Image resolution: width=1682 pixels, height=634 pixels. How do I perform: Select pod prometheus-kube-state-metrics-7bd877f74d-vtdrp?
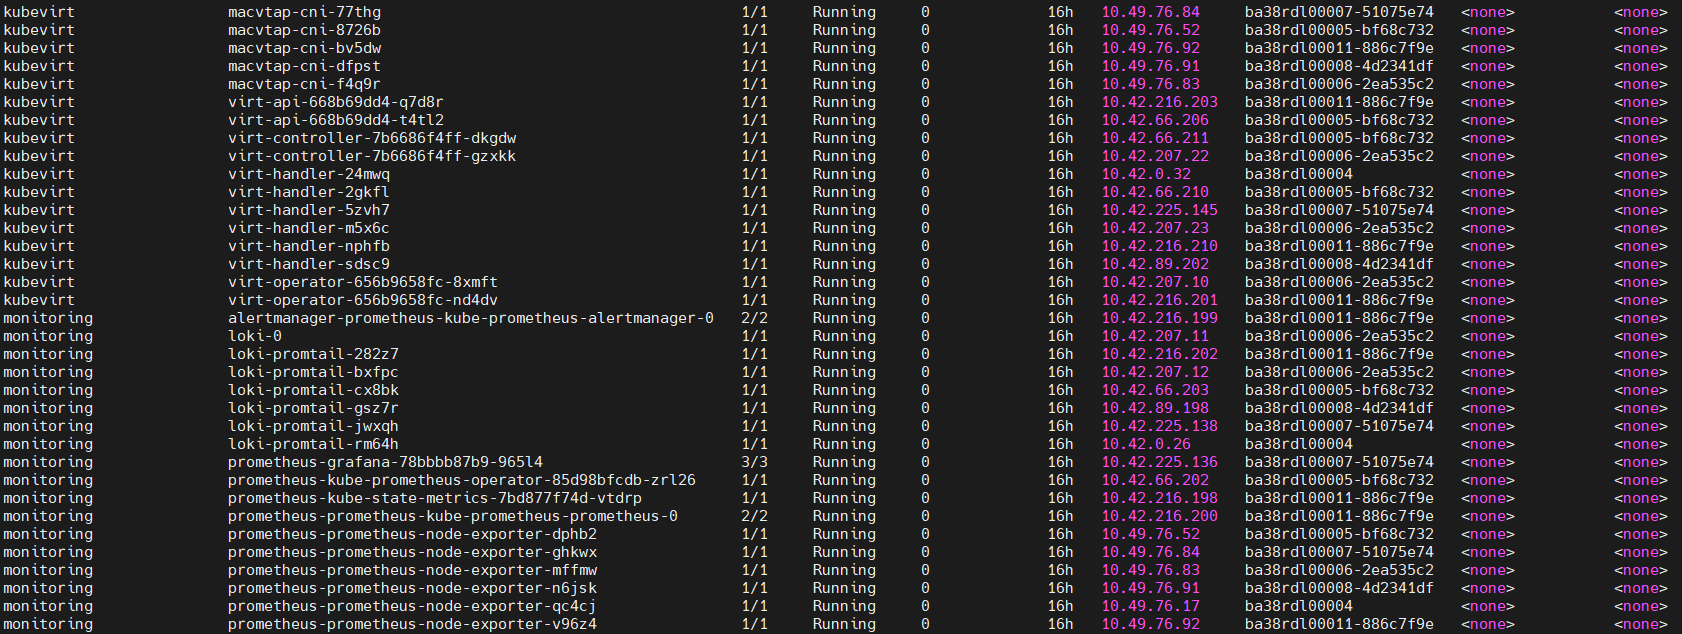435,498
